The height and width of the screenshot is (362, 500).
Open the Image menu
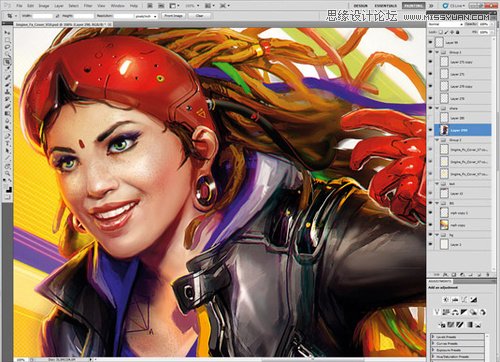44,6
